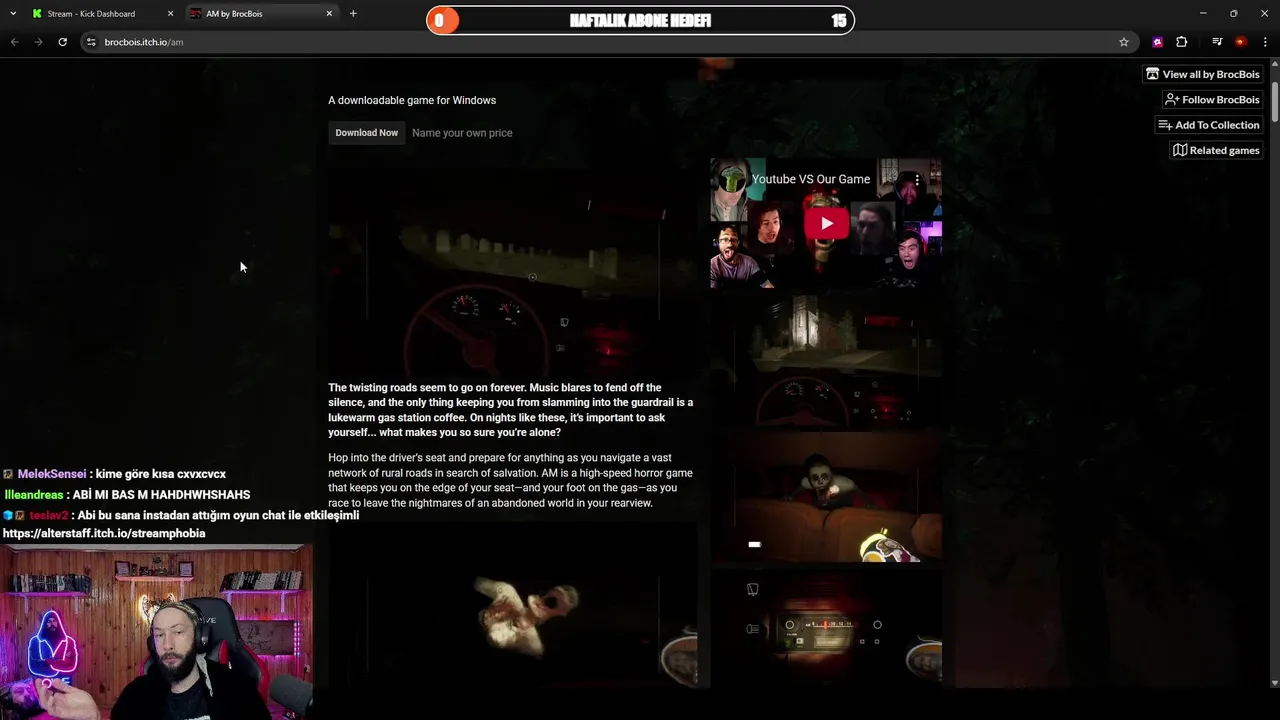Open the Chrome three-dot menu
The image size is (1280, 720).
pos(1265,42)
